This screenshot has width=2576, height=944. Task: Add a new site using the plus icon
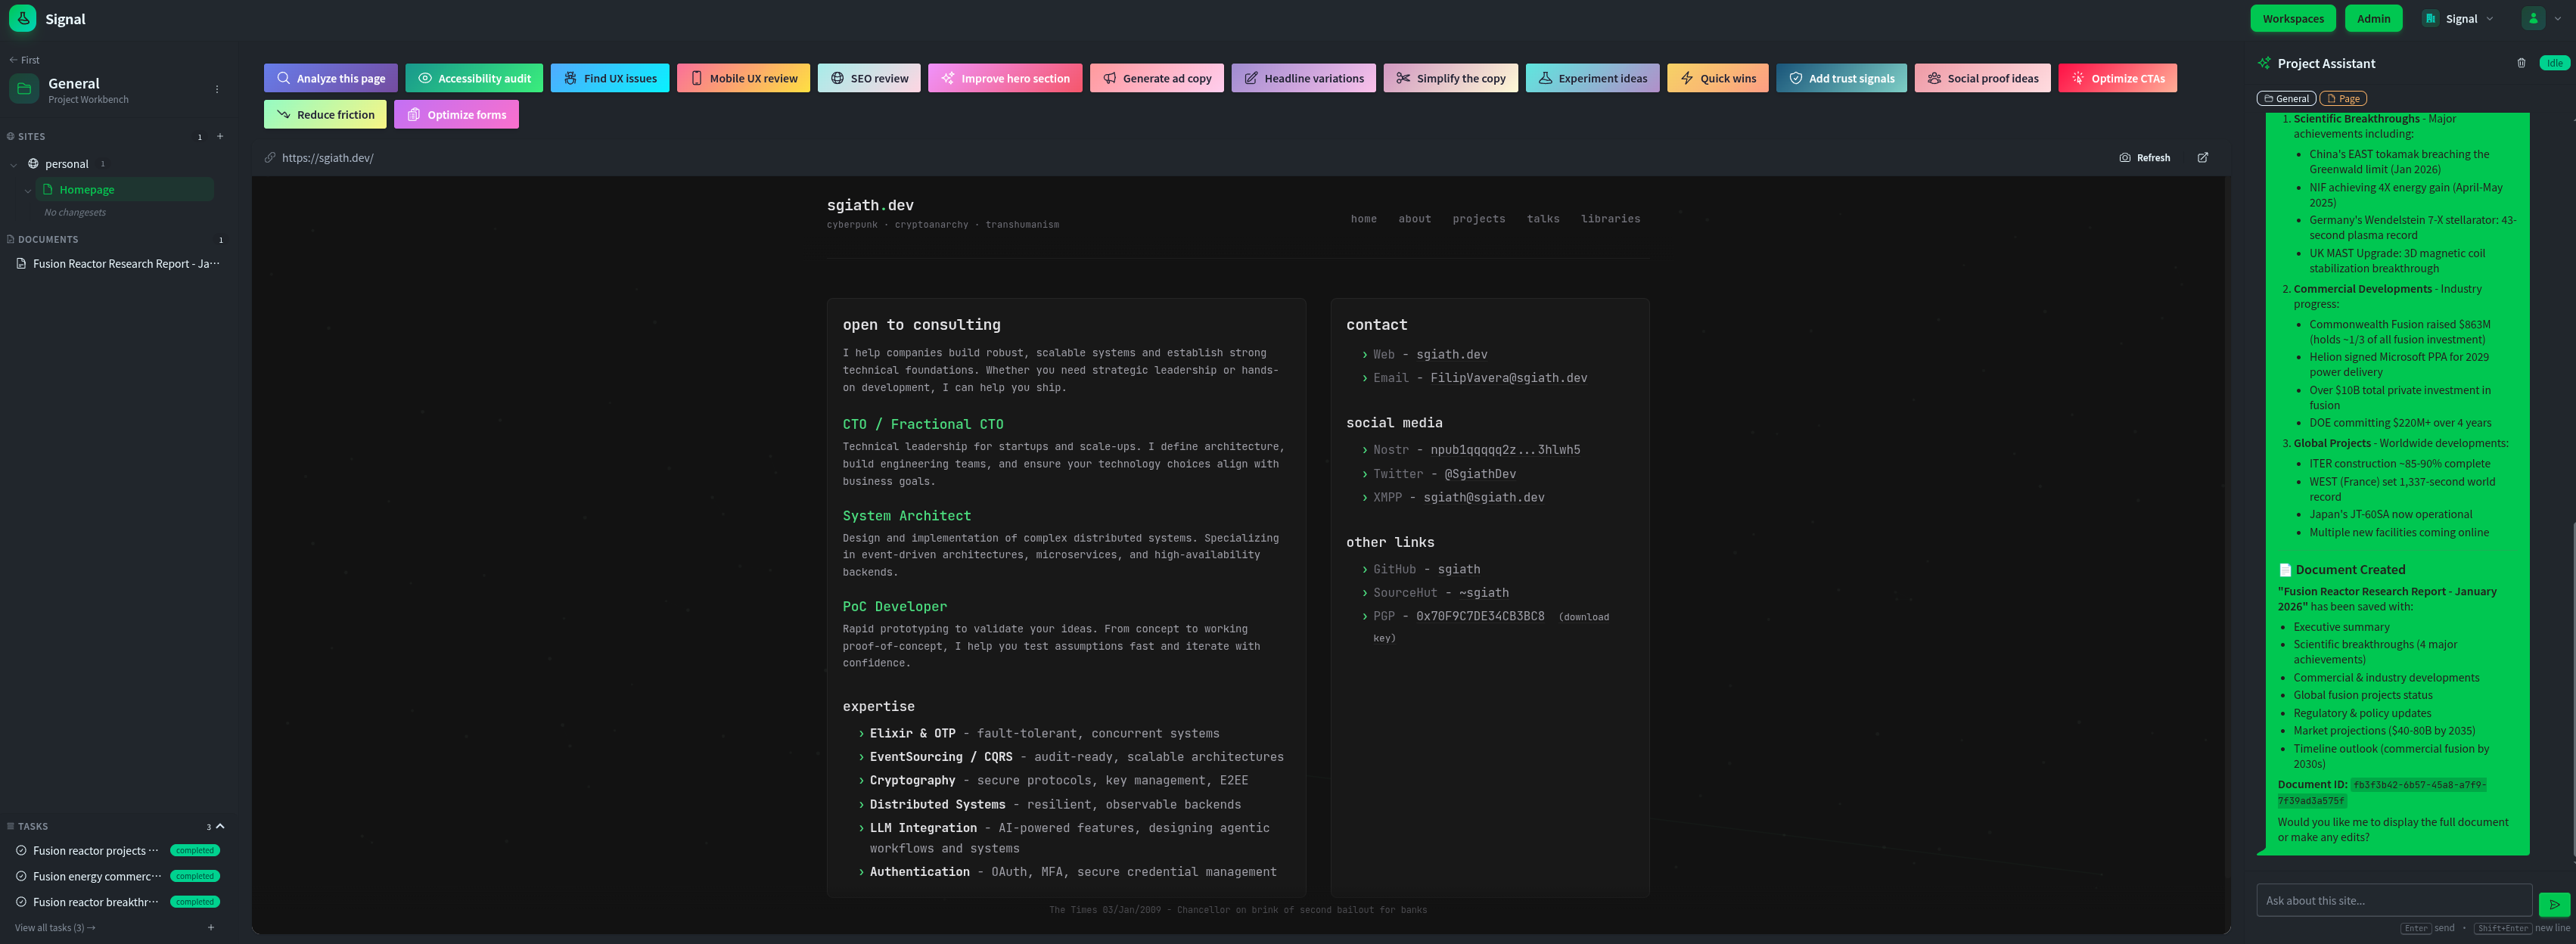220,136
